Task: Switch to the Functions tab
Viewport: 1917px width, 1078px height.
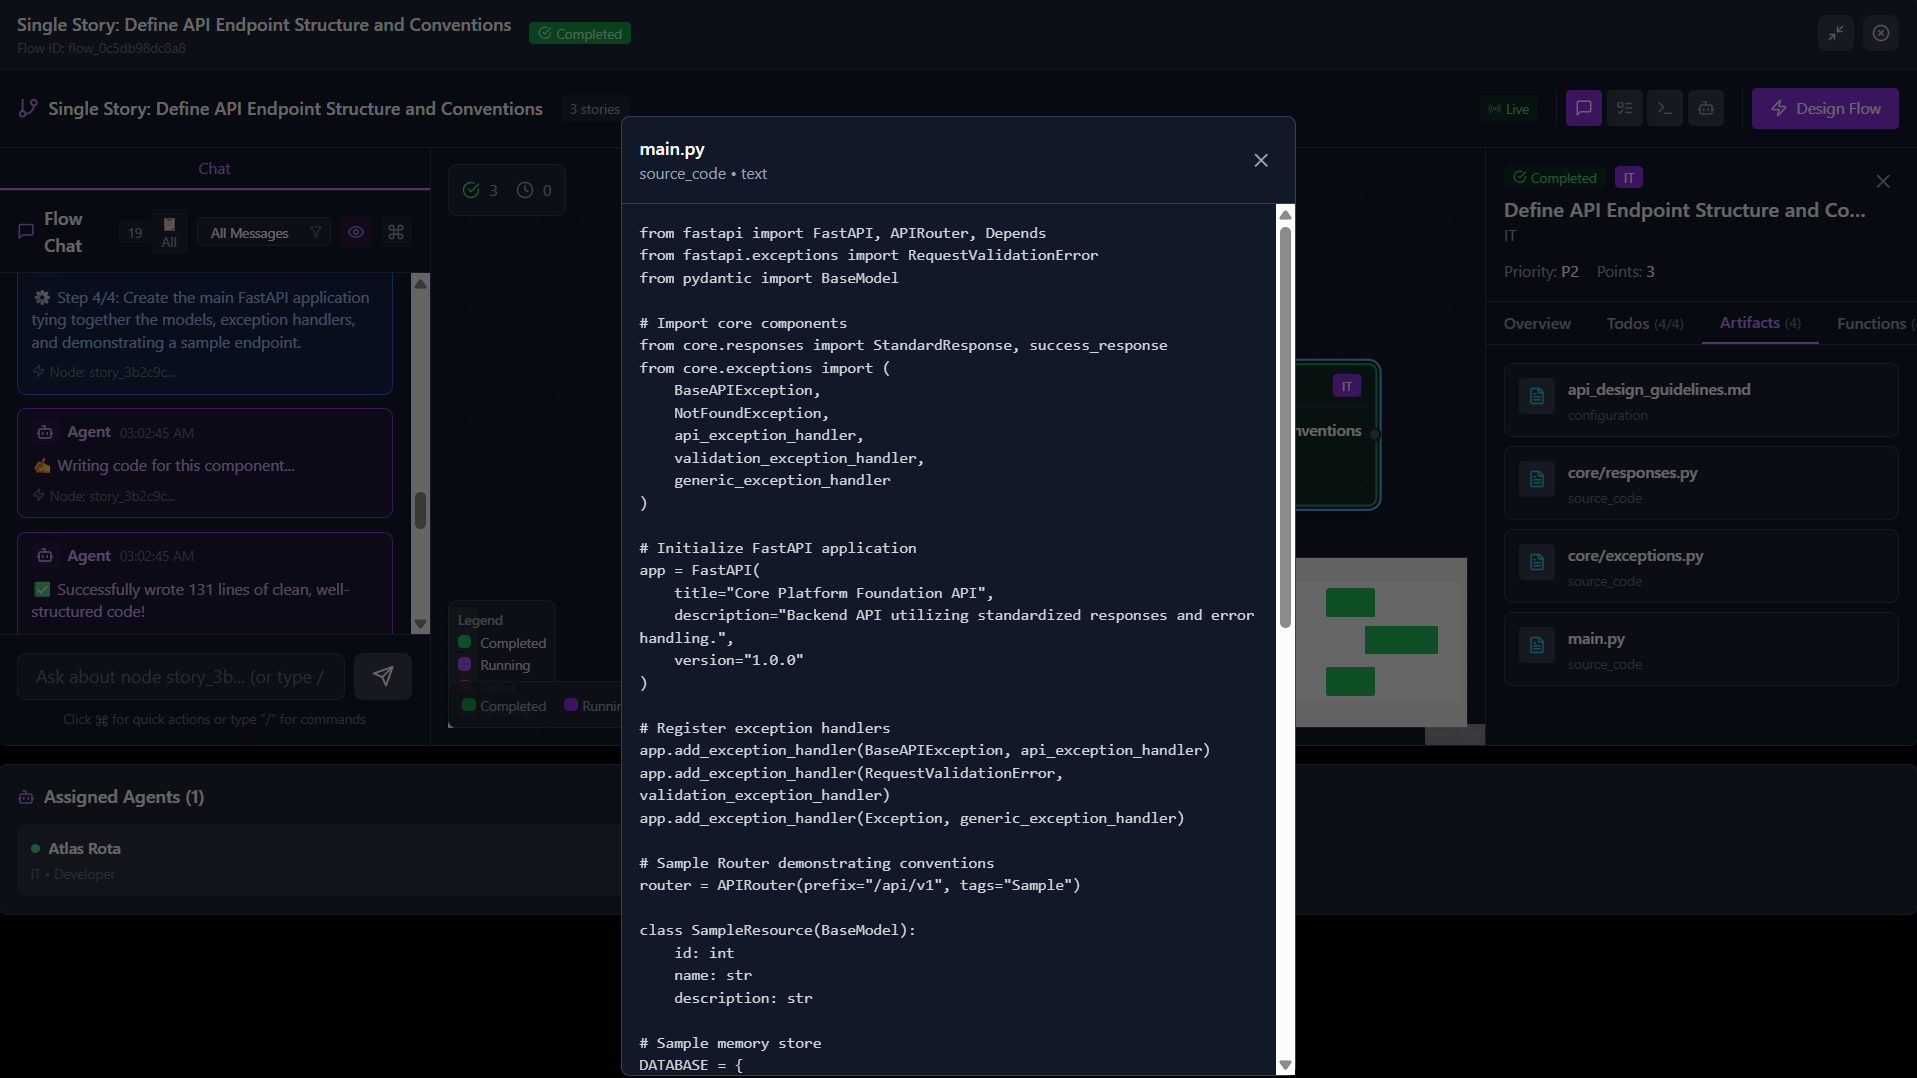Action: pos(1876,323)
